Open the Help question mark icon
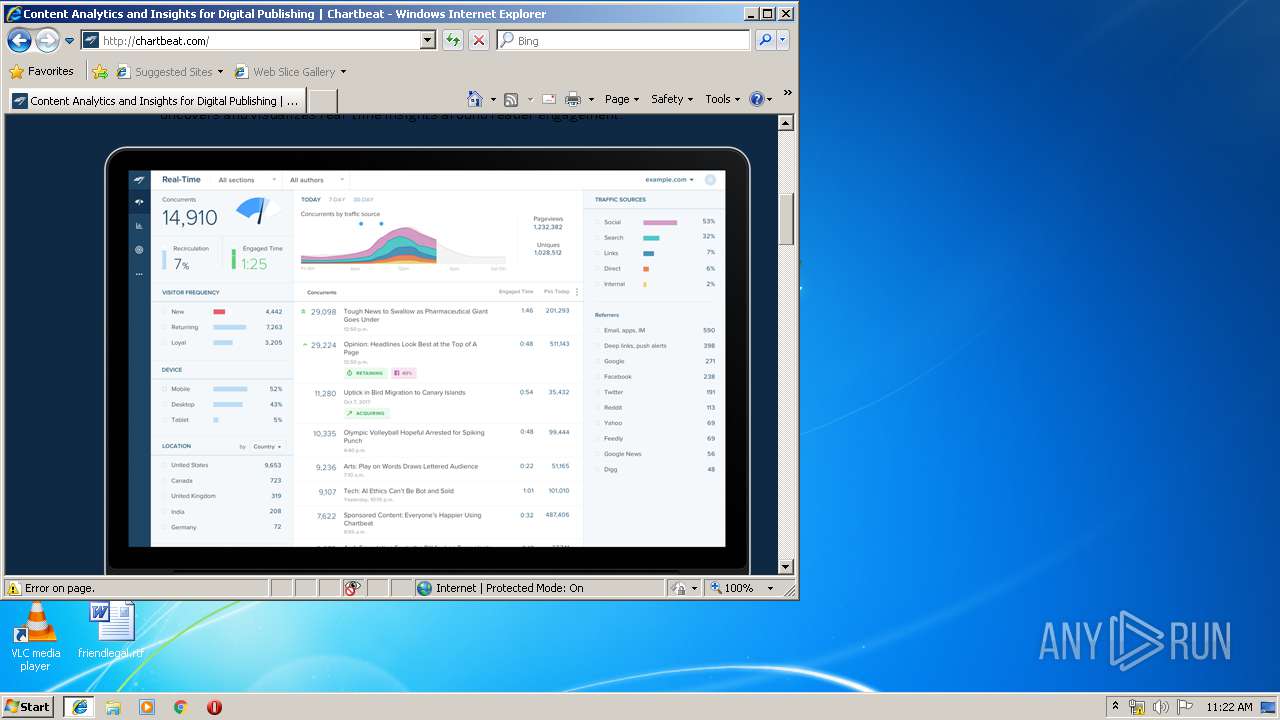The image size is (1280, 720). coord(756,99)
